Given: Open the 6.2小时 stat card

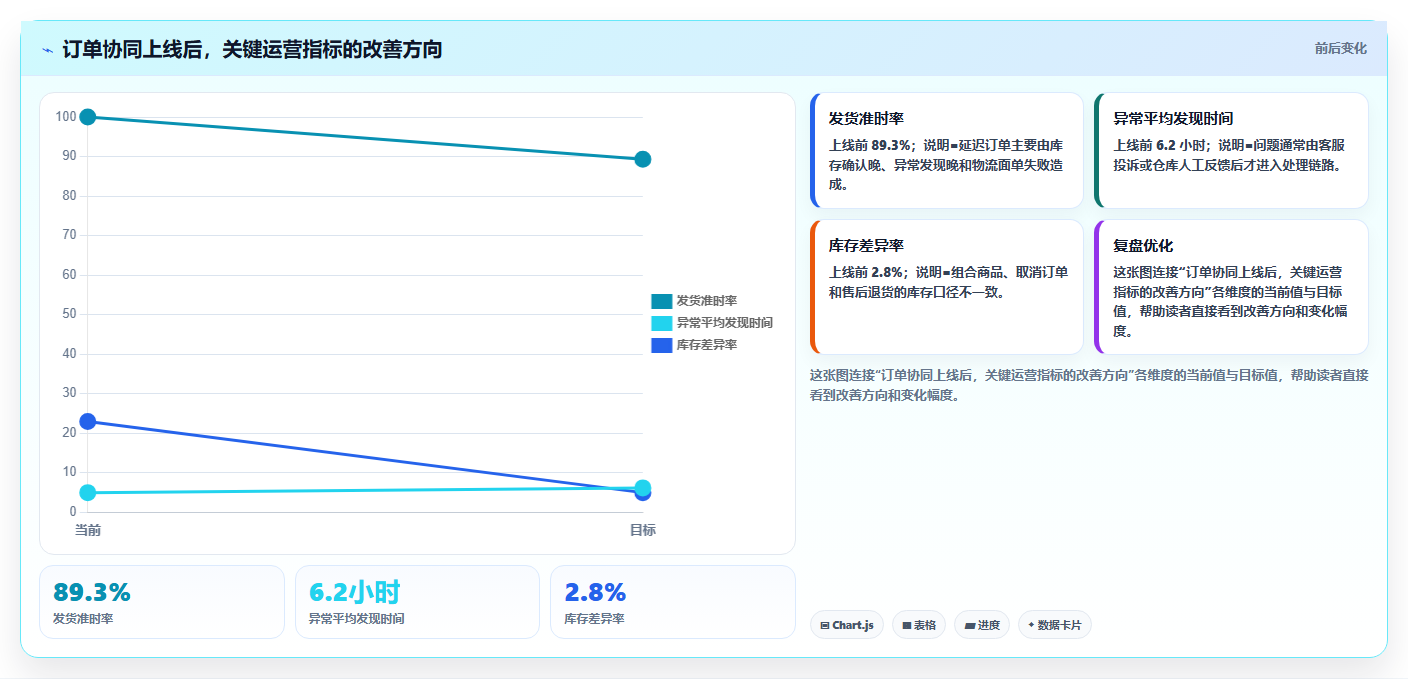Looking at the screenshot, I should (x=418, y=602).
